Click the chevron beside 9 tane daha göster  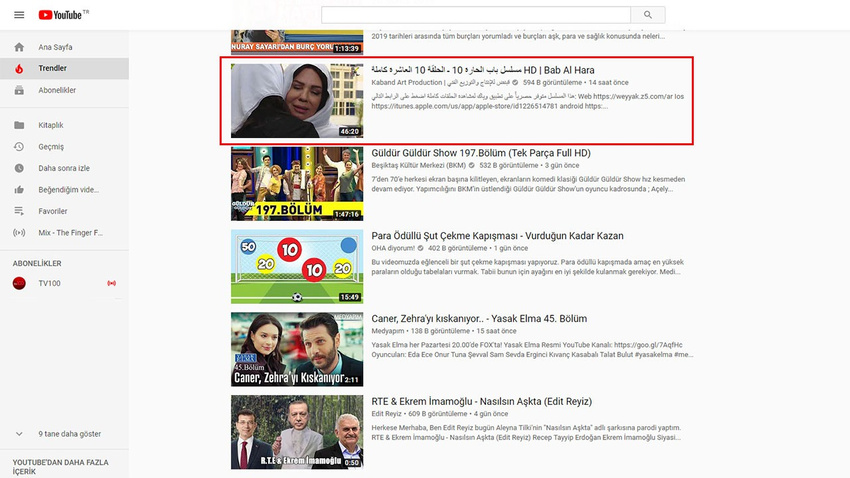[x=19, y=434]
